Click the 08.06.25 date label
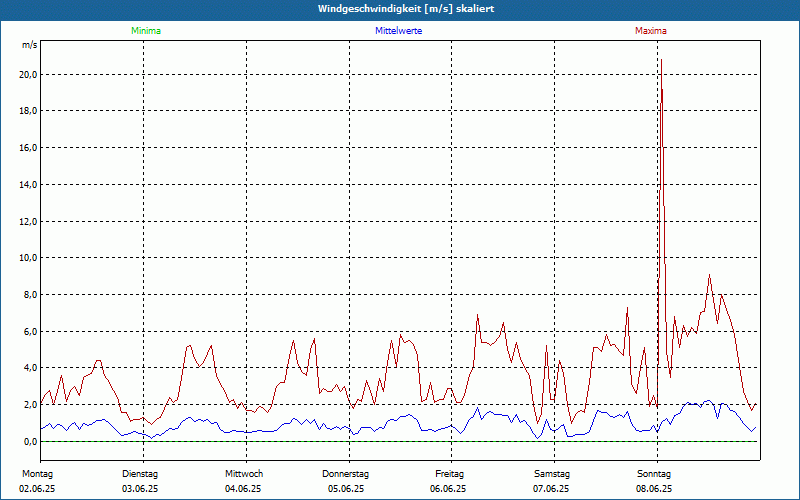Screen dimensions: 800x500 tap(654, 489)
